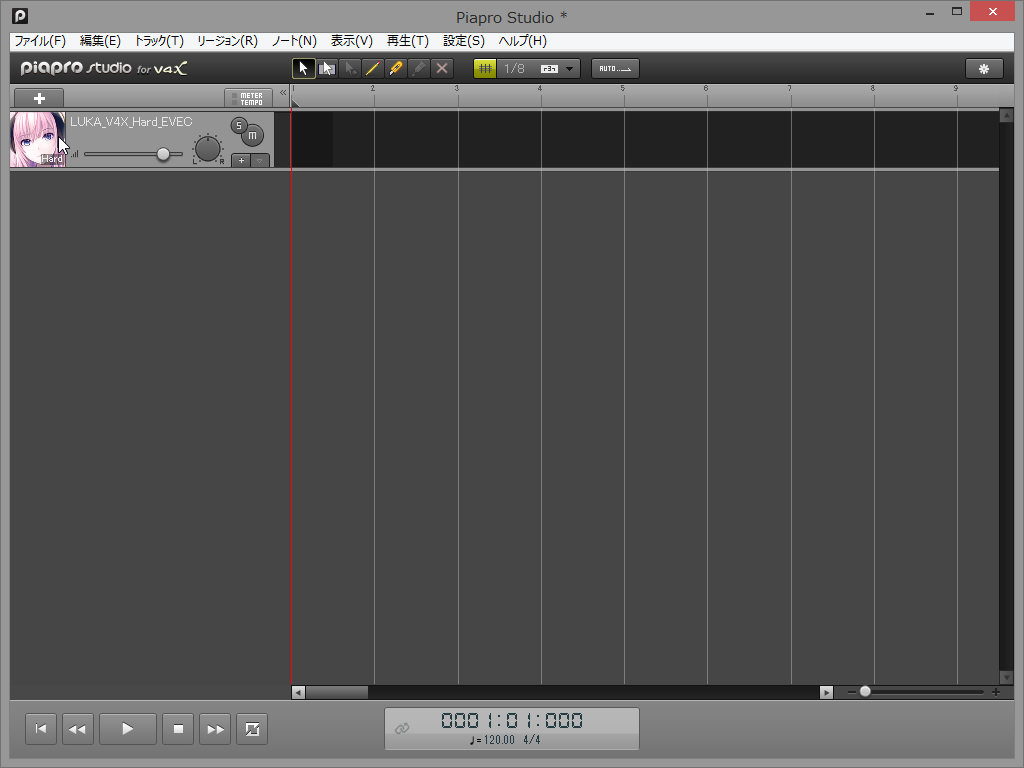Click measure 8 on the timeline ruler

872,89
